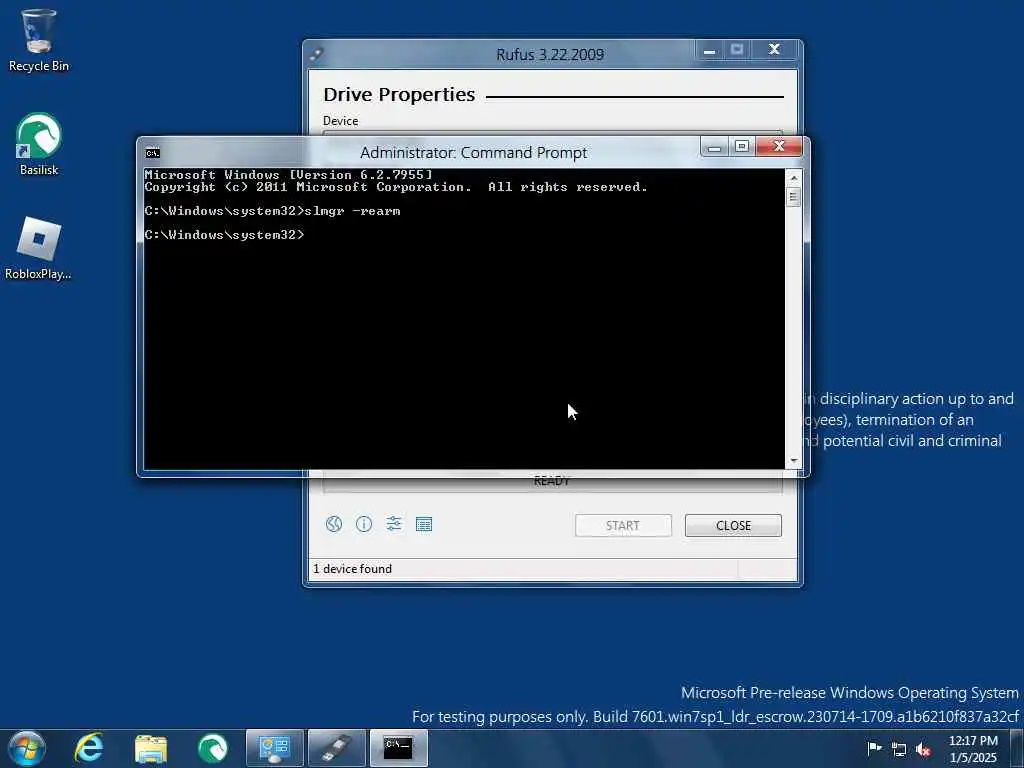Click the 'Drive Properties' heading in Rufus
Image resolution: width=1024 pixels, height=768 pixels.
[399, 95]
